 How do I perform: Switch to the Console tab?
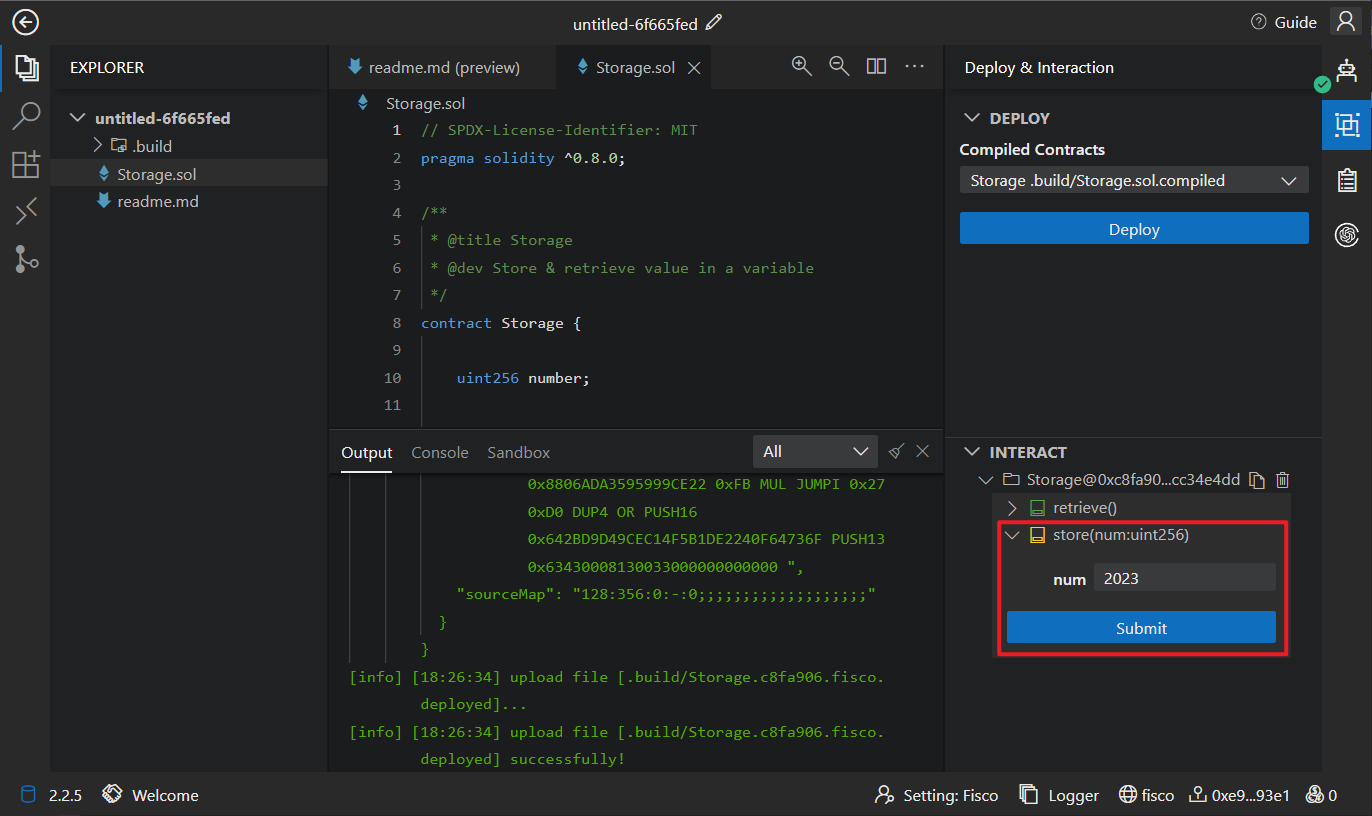[x=439, y=452]
